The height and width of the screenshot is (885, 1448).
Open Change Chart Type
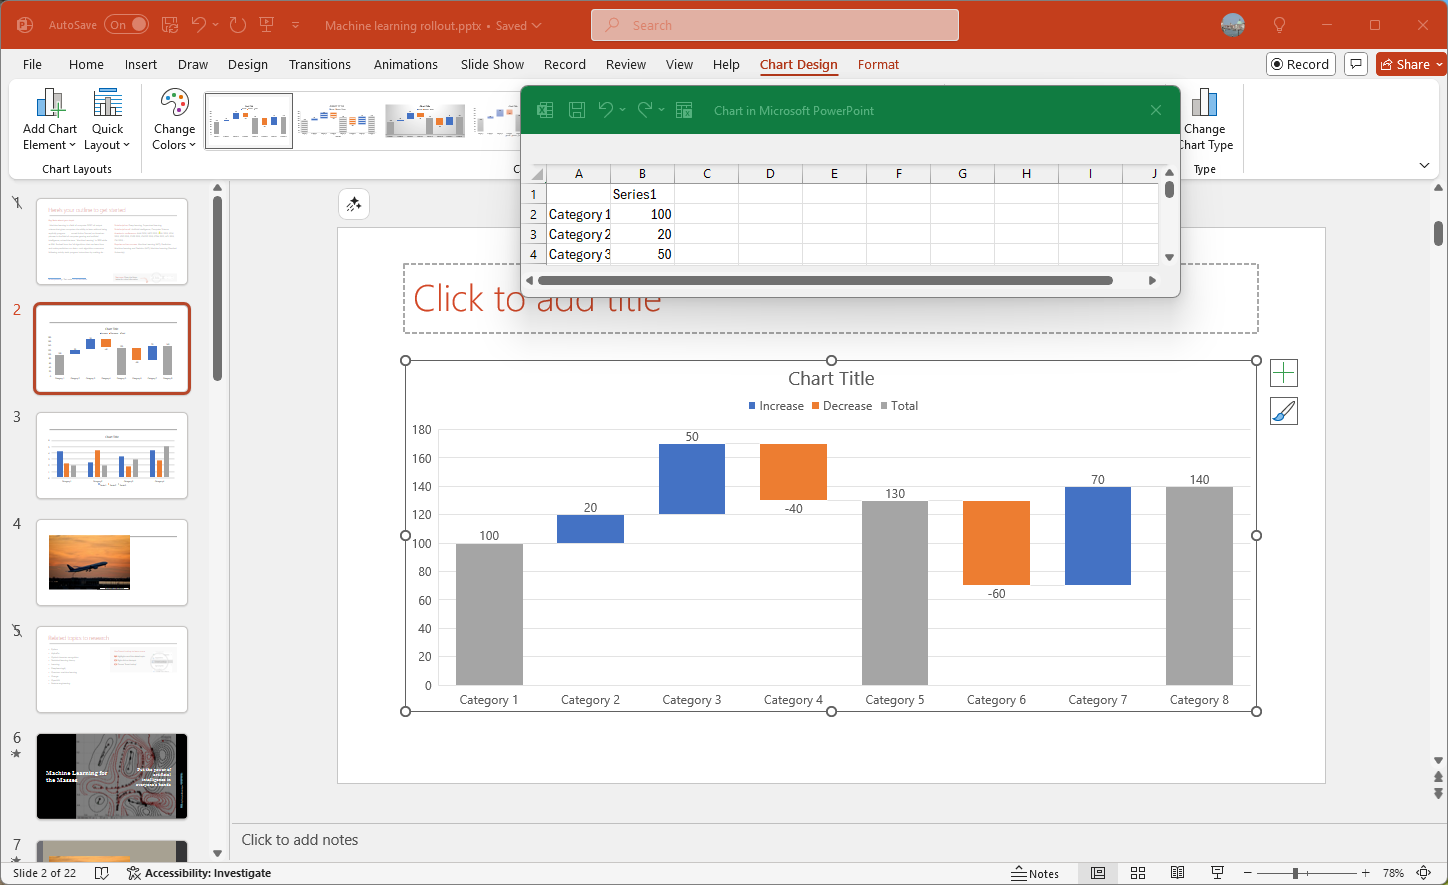(x=1205, y=118)
